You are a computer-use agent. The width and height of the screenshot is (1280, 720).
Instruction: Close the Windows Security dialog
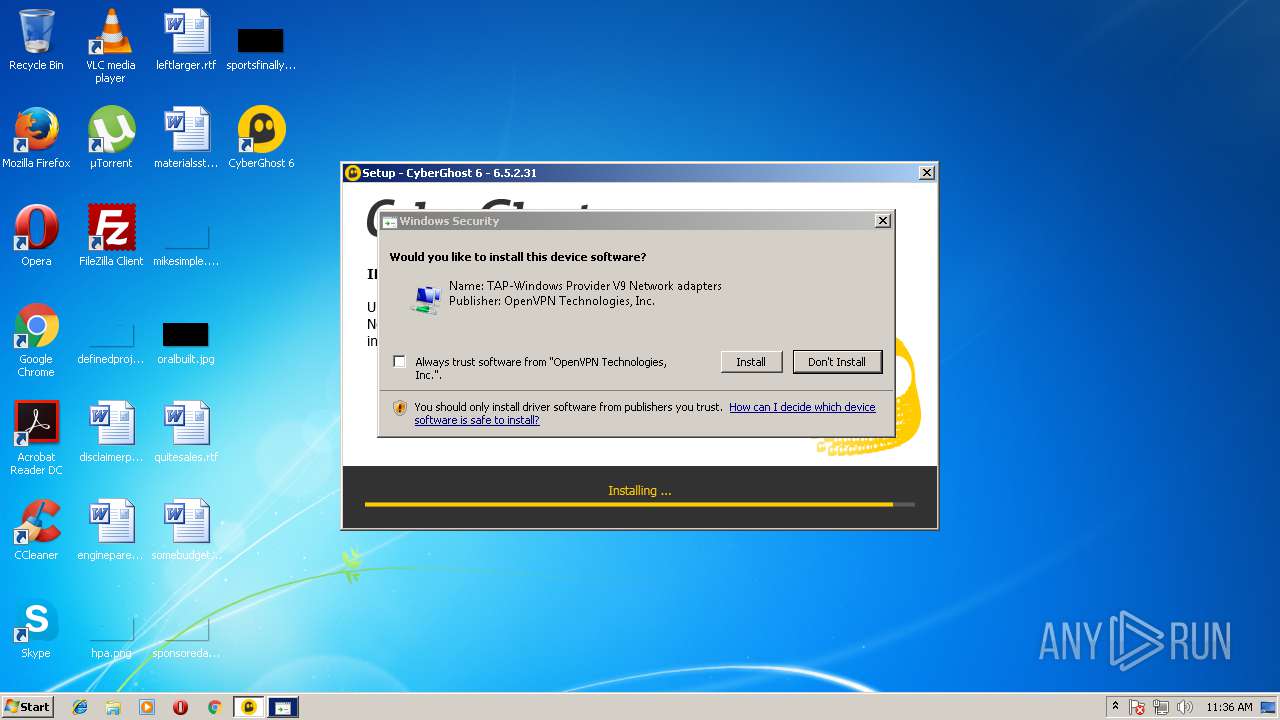[882, 221]
